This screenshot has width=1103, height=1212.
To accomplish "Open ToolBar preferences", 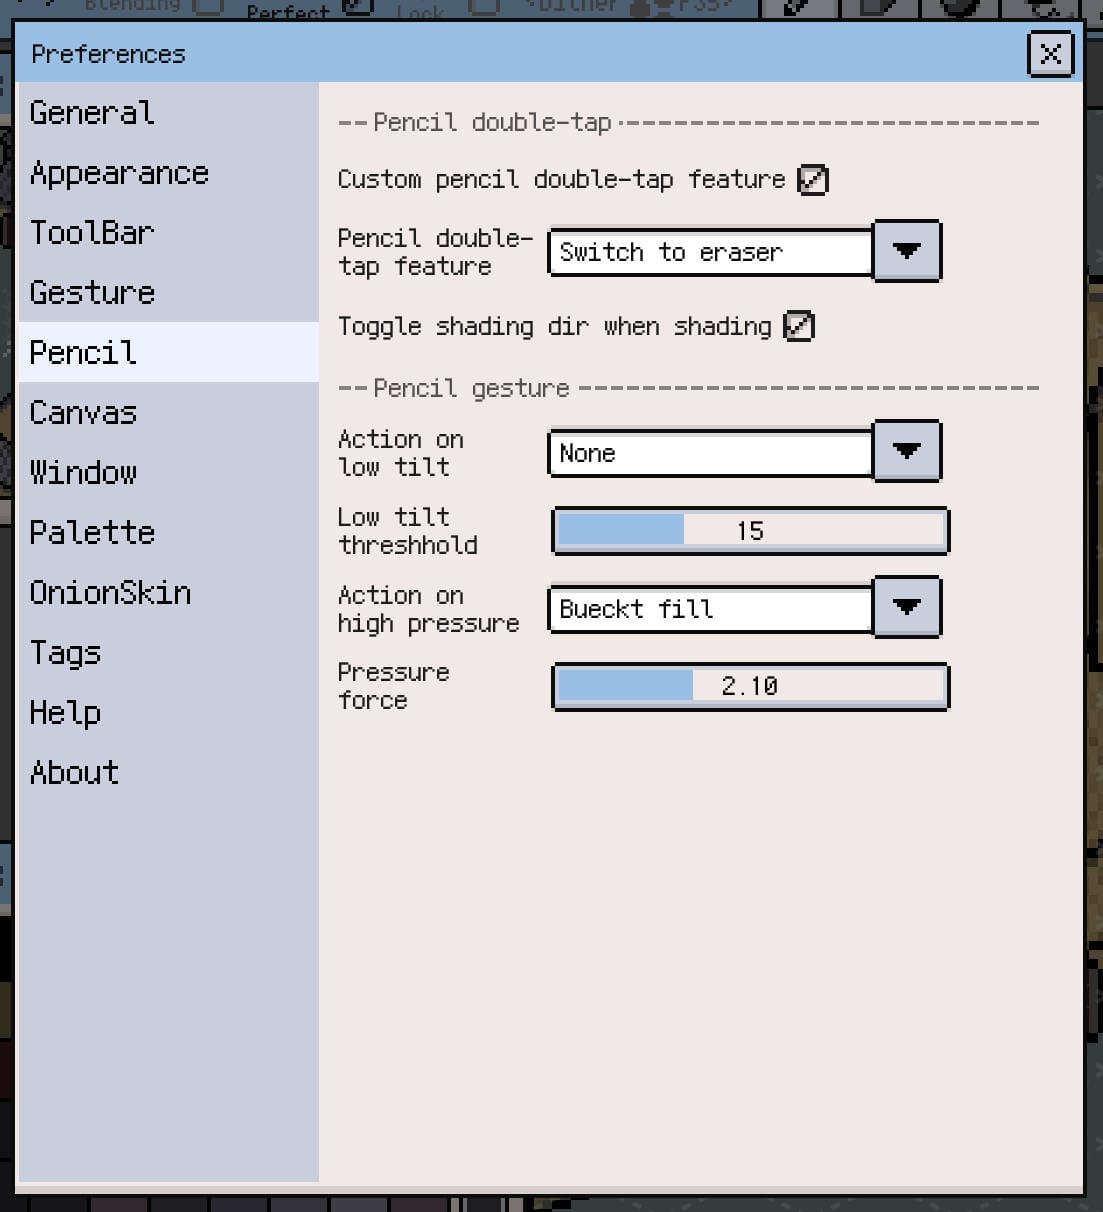I will coord(92,233).
